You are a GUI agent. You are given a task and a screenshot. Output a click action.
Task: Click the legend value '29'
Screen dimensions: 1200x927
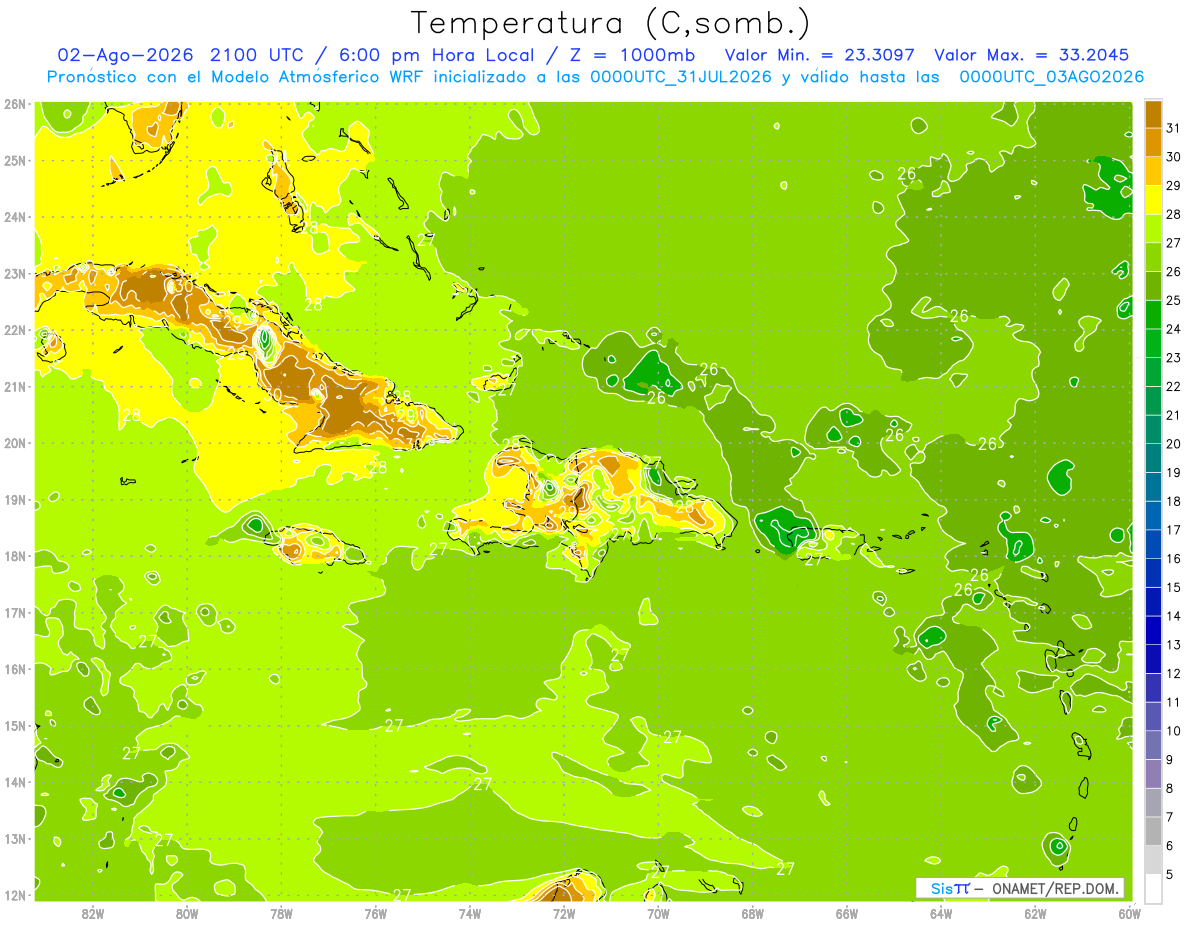(x=1174, y=186)
